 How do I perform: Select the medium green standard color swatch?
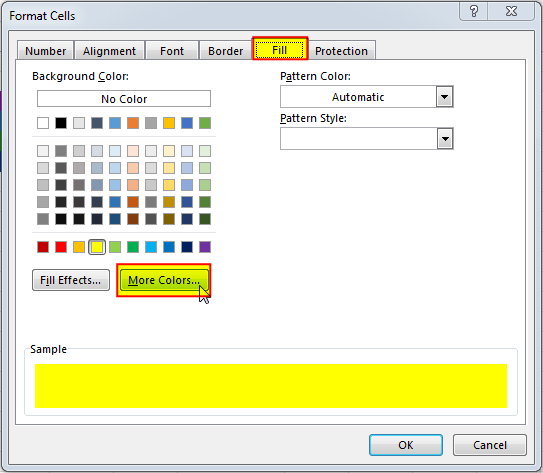click(133, 247)
